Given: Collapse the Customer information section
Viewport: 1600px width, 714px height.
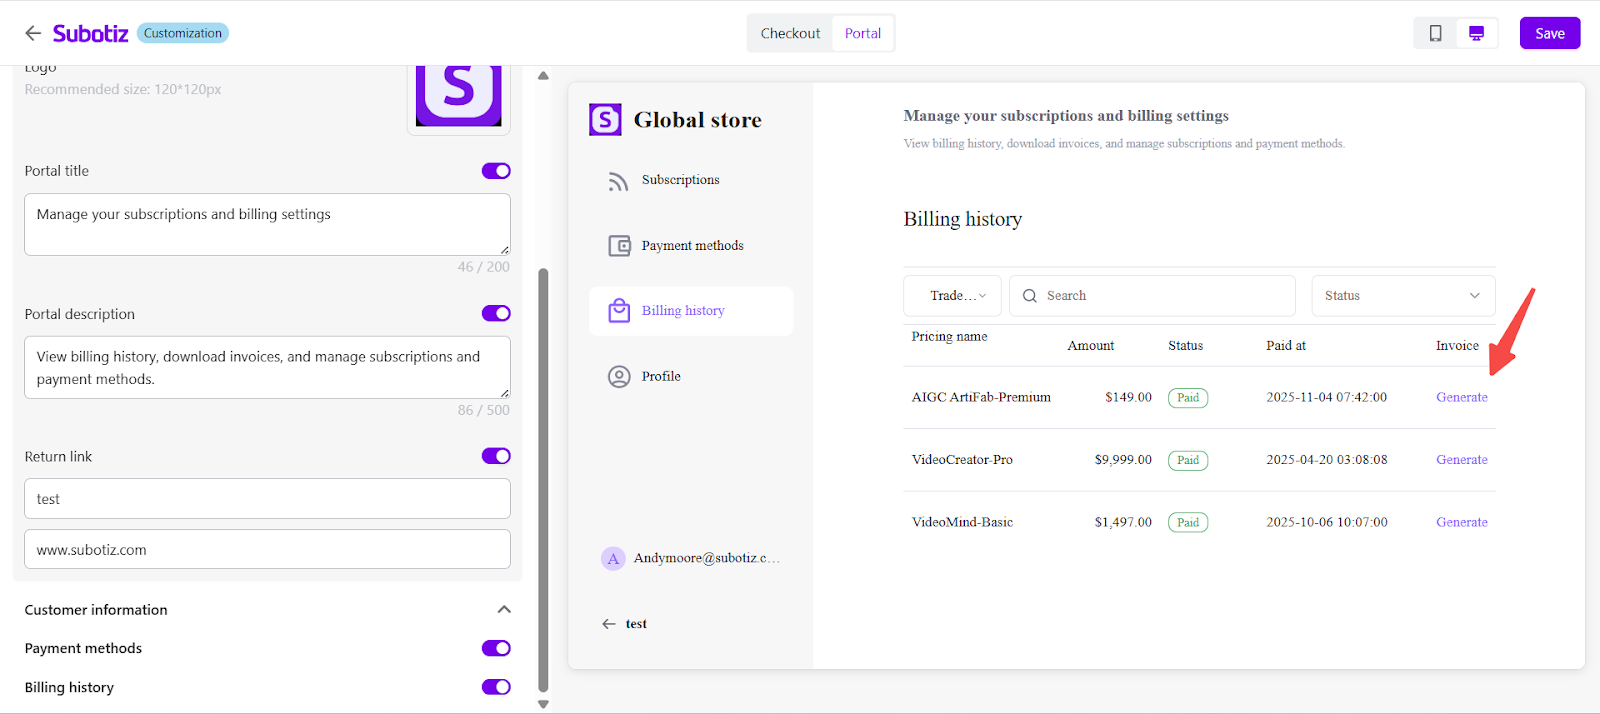Looking at the screenshot, I should point(504,610).
